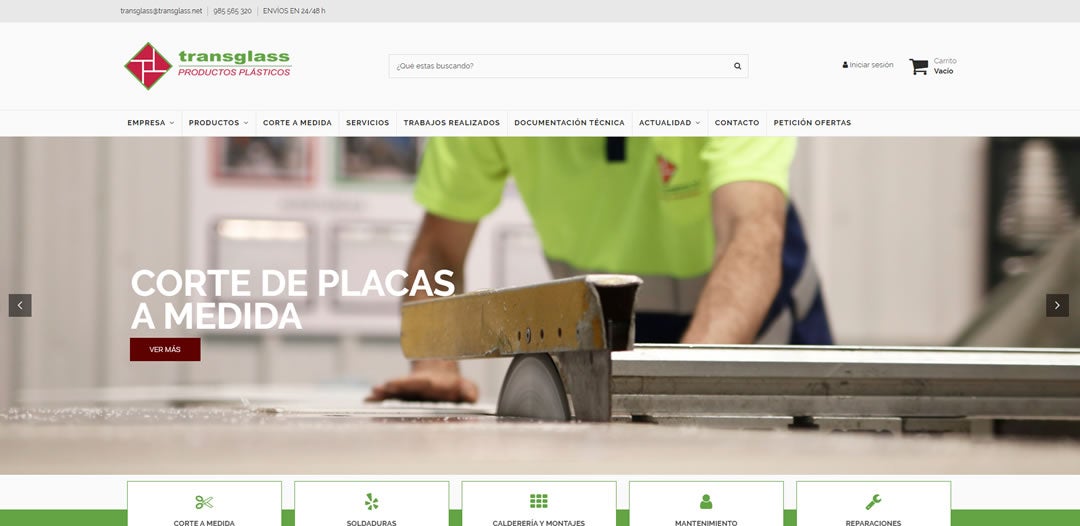
Task: Expand the Empresa menu chevron
Action: coord(172,123)
